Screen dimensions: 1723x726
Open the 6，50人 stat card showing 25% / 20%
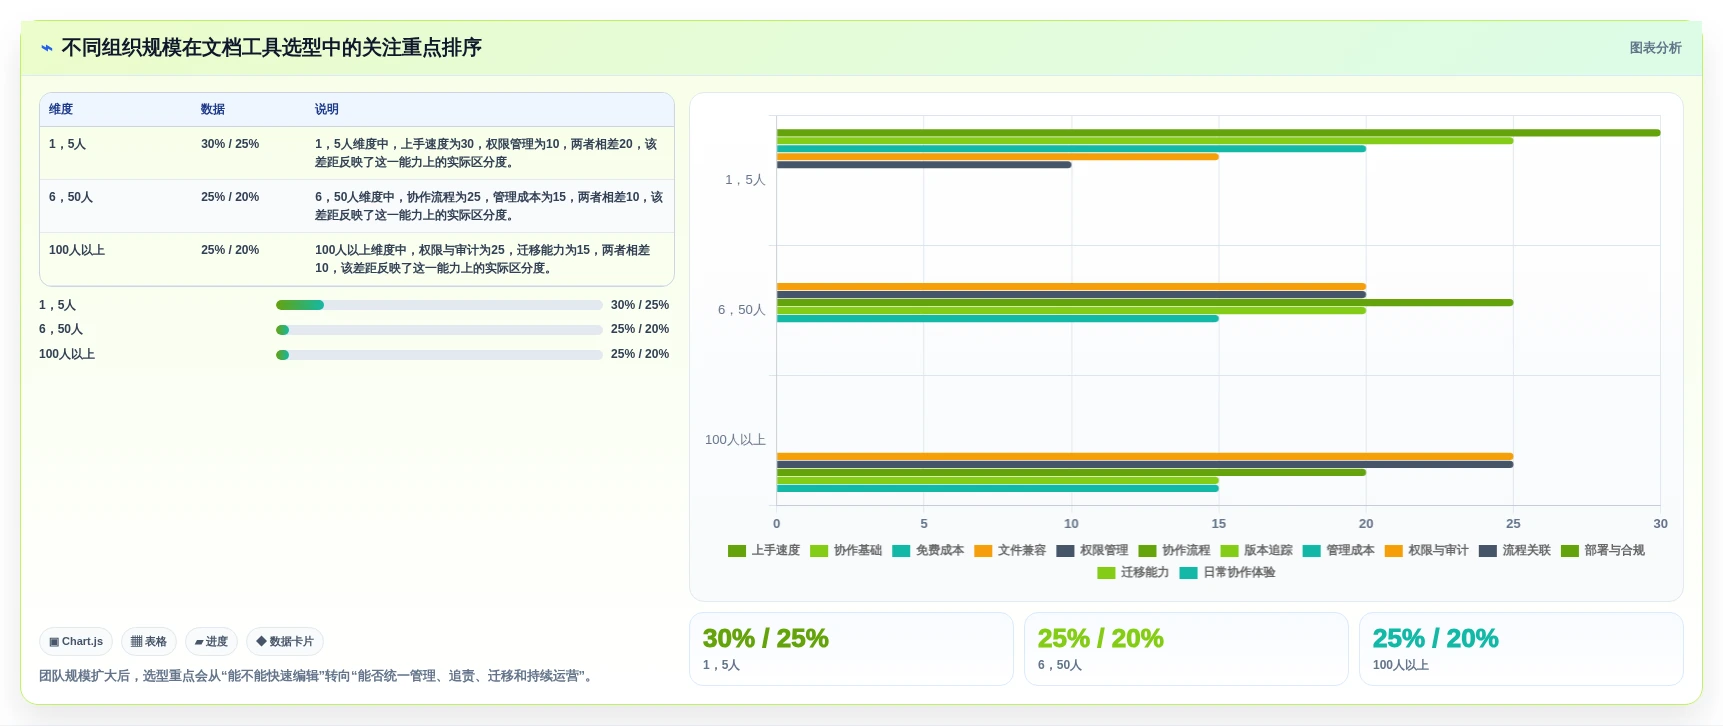(1186, 649)
